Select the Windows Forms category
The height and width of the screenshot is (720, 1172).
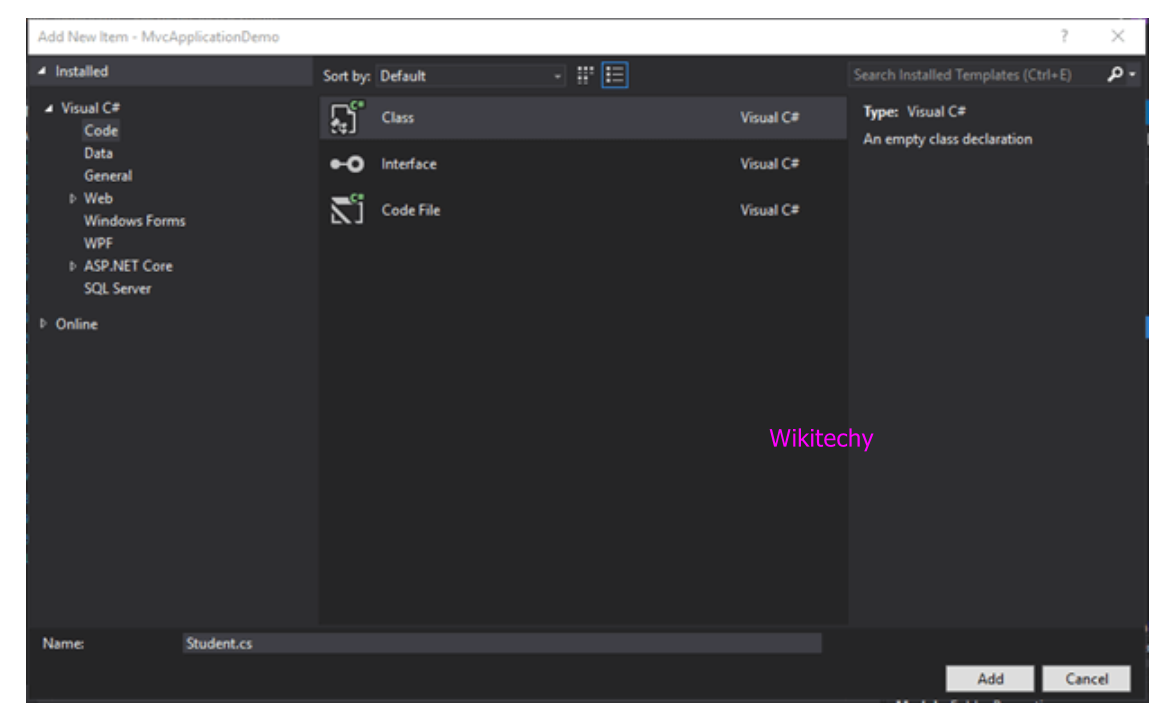pyautogui.click(x=135, y=221)
